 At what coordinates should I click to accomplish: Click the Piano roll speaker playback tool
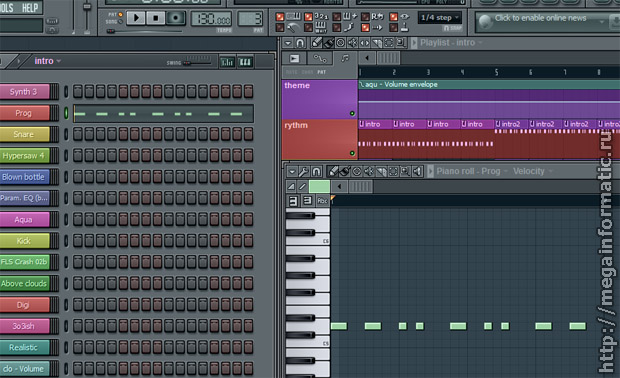click(417, 171)
